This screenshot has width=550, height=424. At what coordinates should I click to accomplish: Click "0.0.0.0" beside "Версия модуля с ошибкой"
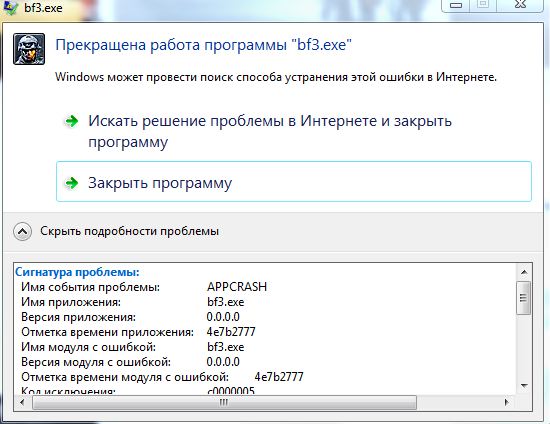click(223, 362)
